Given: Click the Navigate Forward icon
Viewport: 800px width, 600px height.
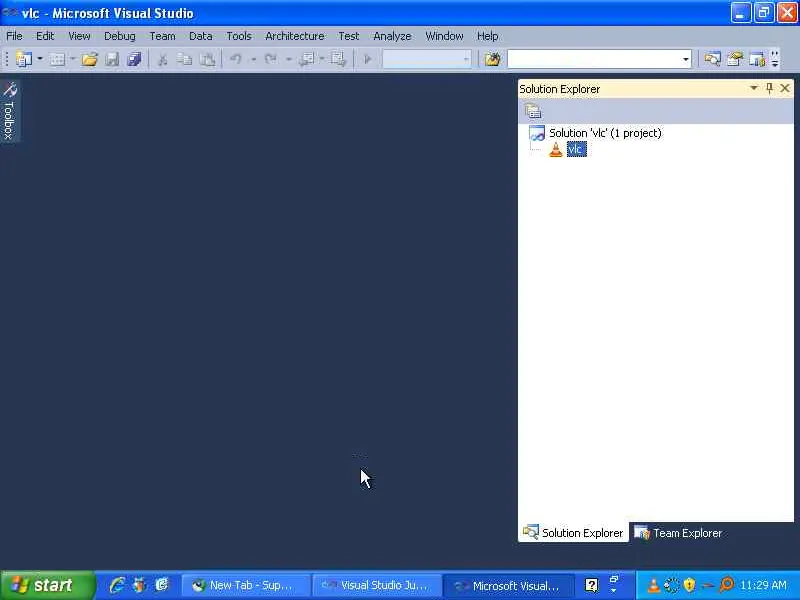Looking at the screenshot, I should pos(337,59).
